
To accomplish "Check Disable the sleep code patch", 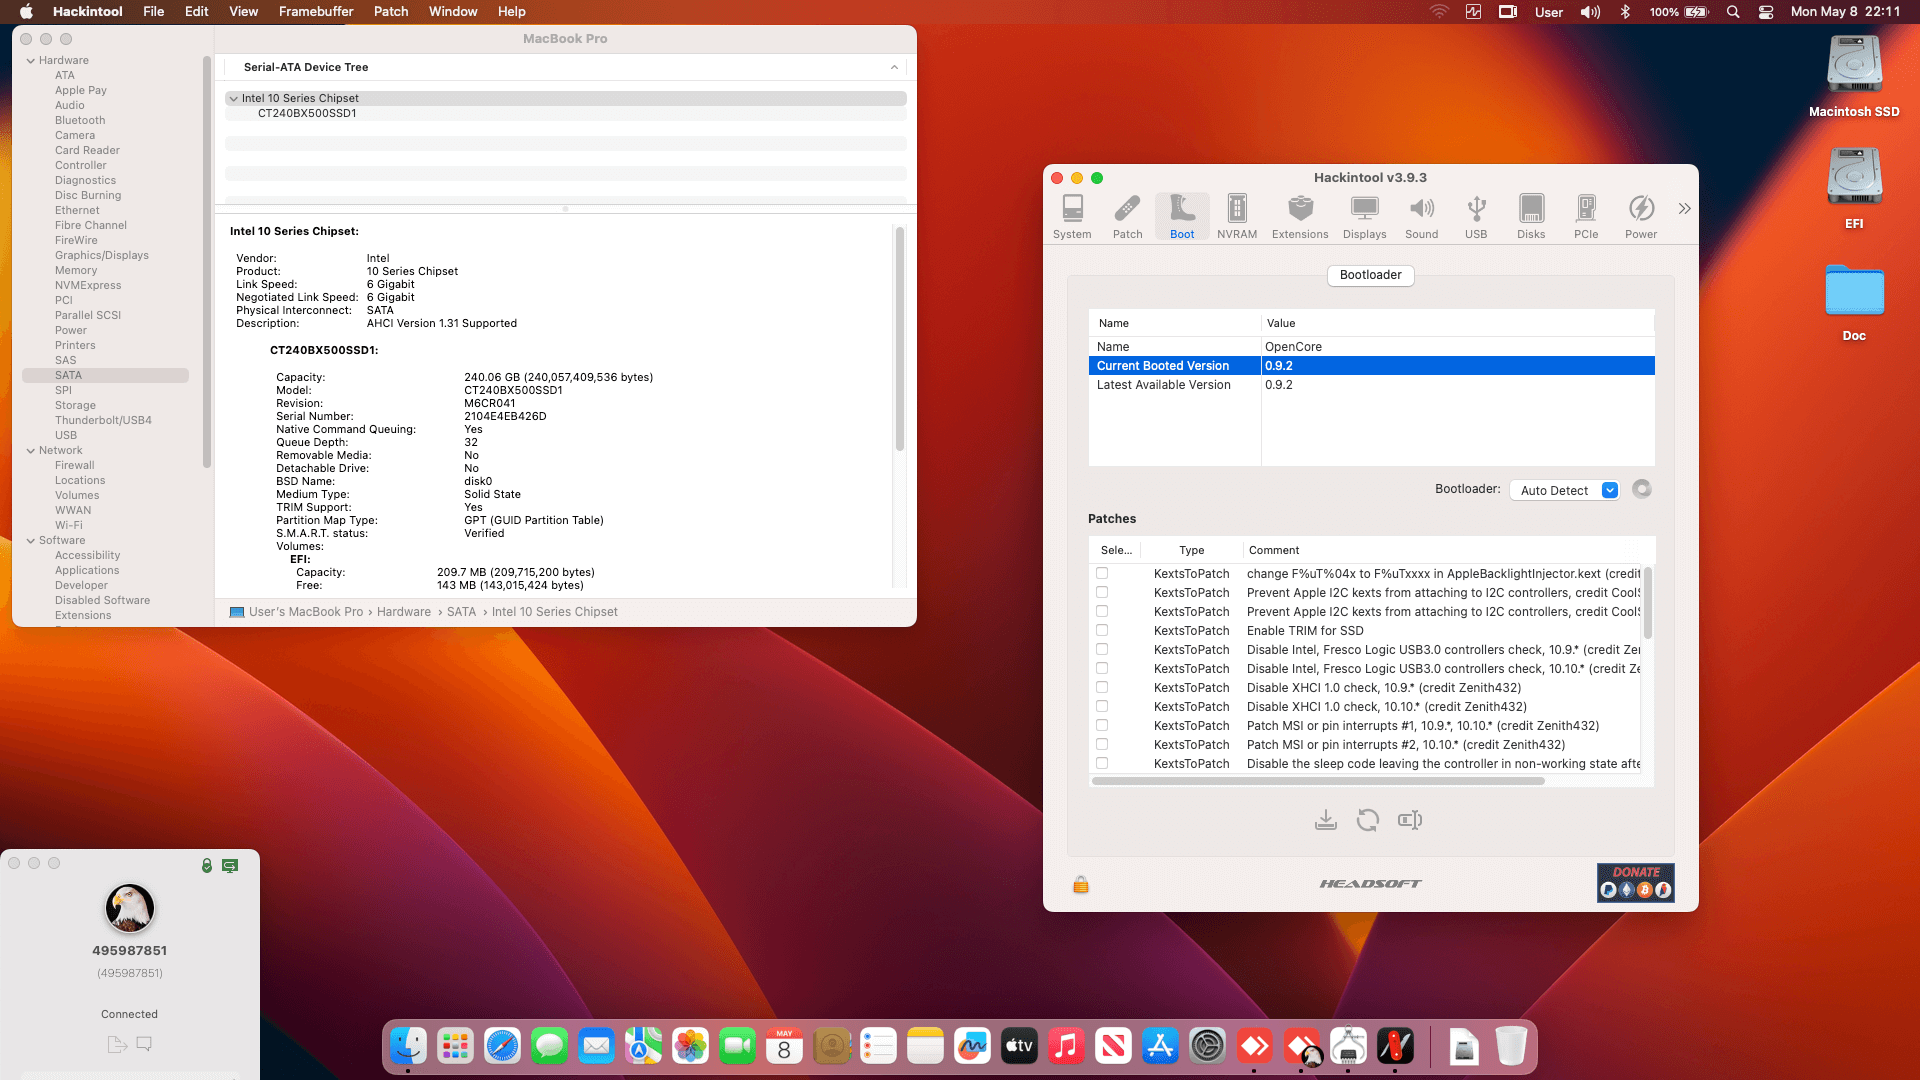I will click(x=1102, y=763).
